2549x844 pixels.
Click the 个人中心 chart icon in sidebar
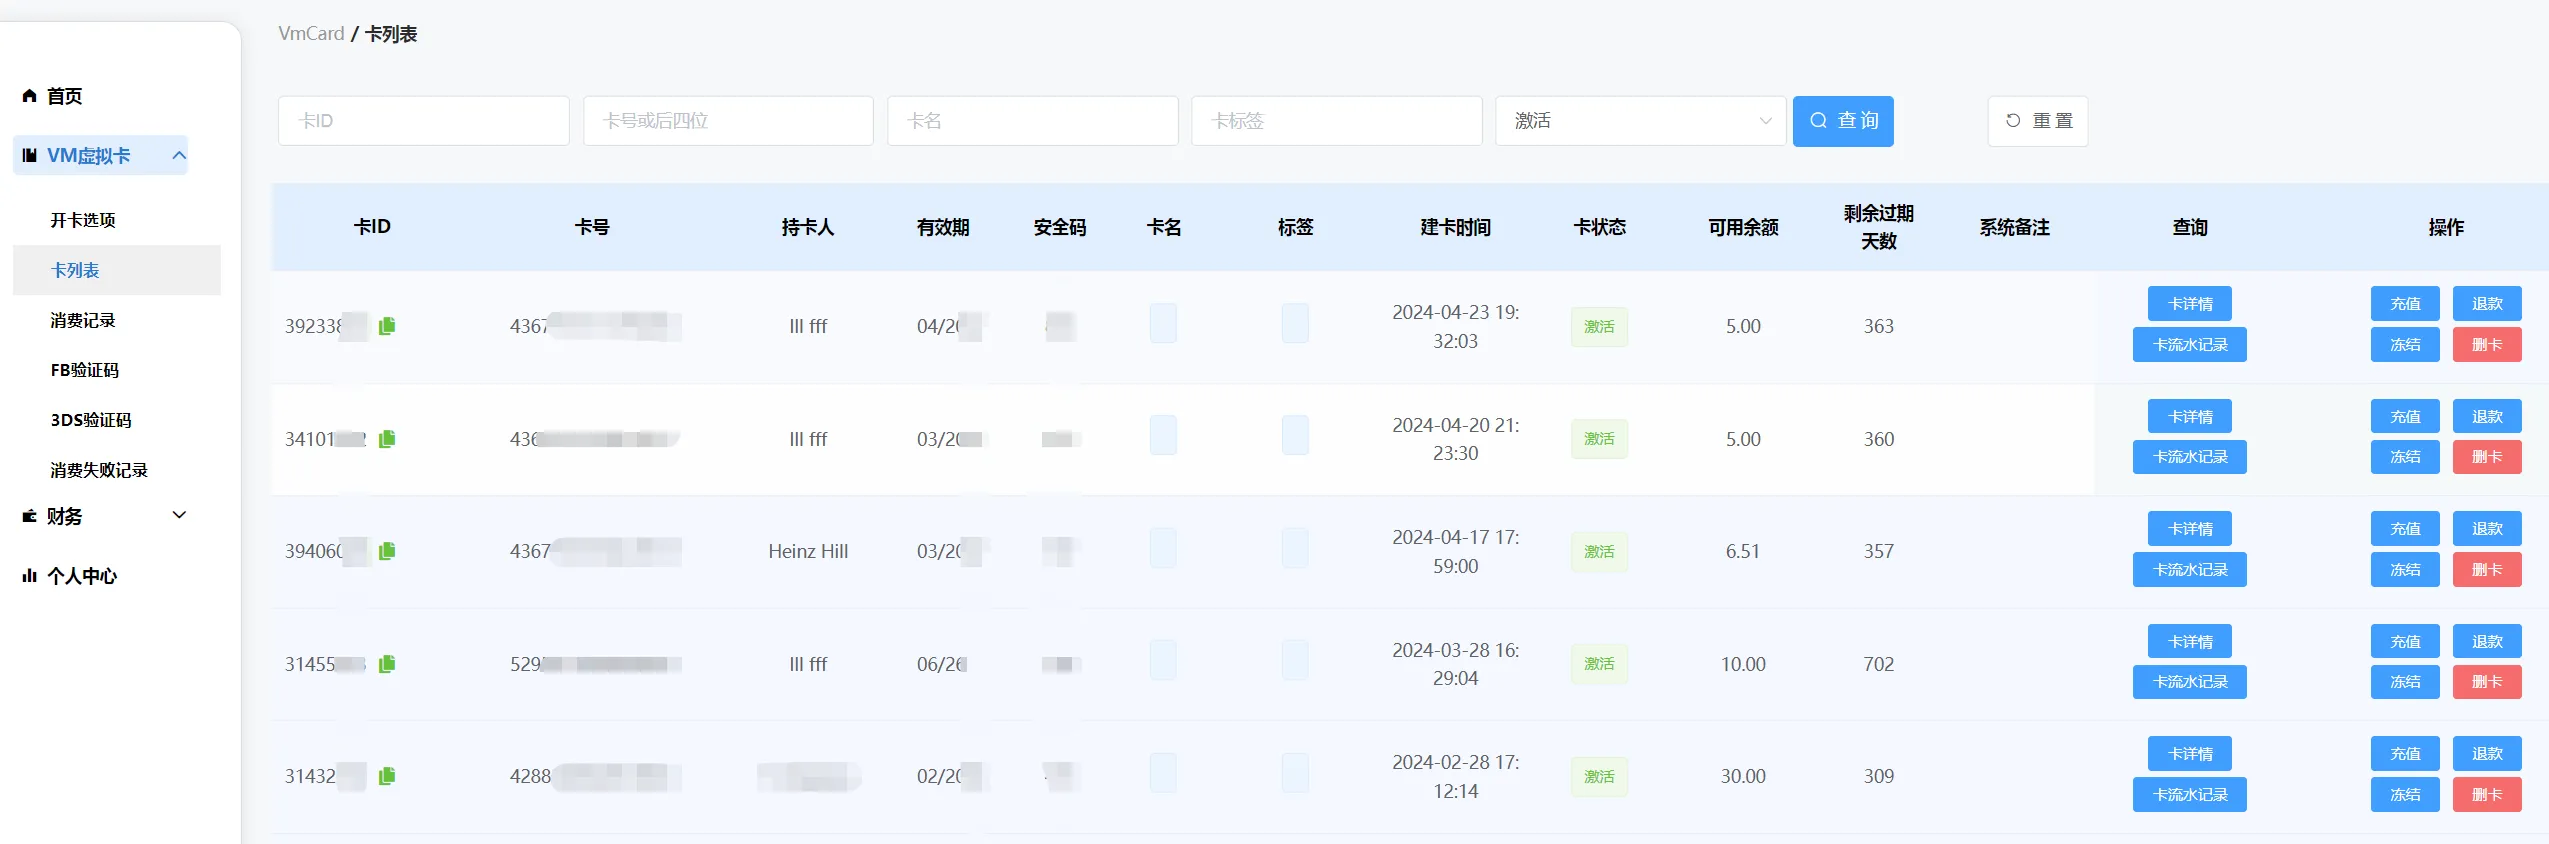[30, 576]
